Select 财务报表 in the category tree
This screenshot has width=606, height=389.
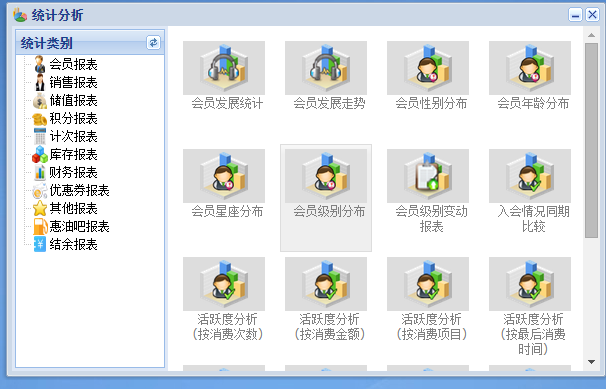pos(73,173)
